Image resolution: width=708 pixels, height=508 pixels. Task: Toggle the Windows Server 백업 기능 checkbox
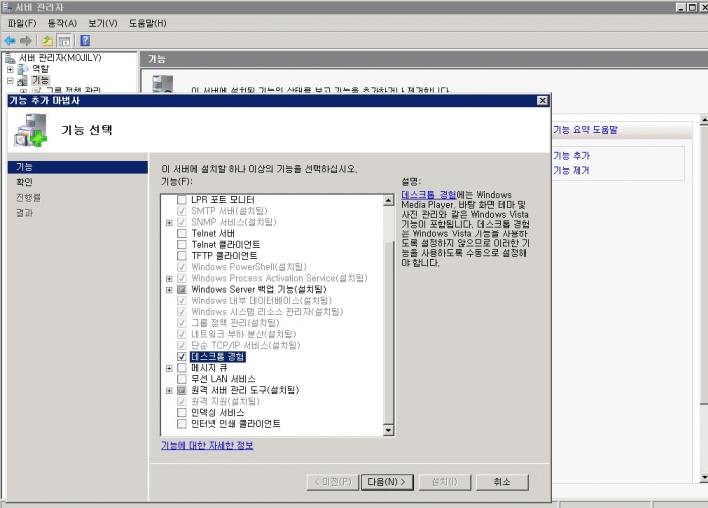(x=182, y=289)
